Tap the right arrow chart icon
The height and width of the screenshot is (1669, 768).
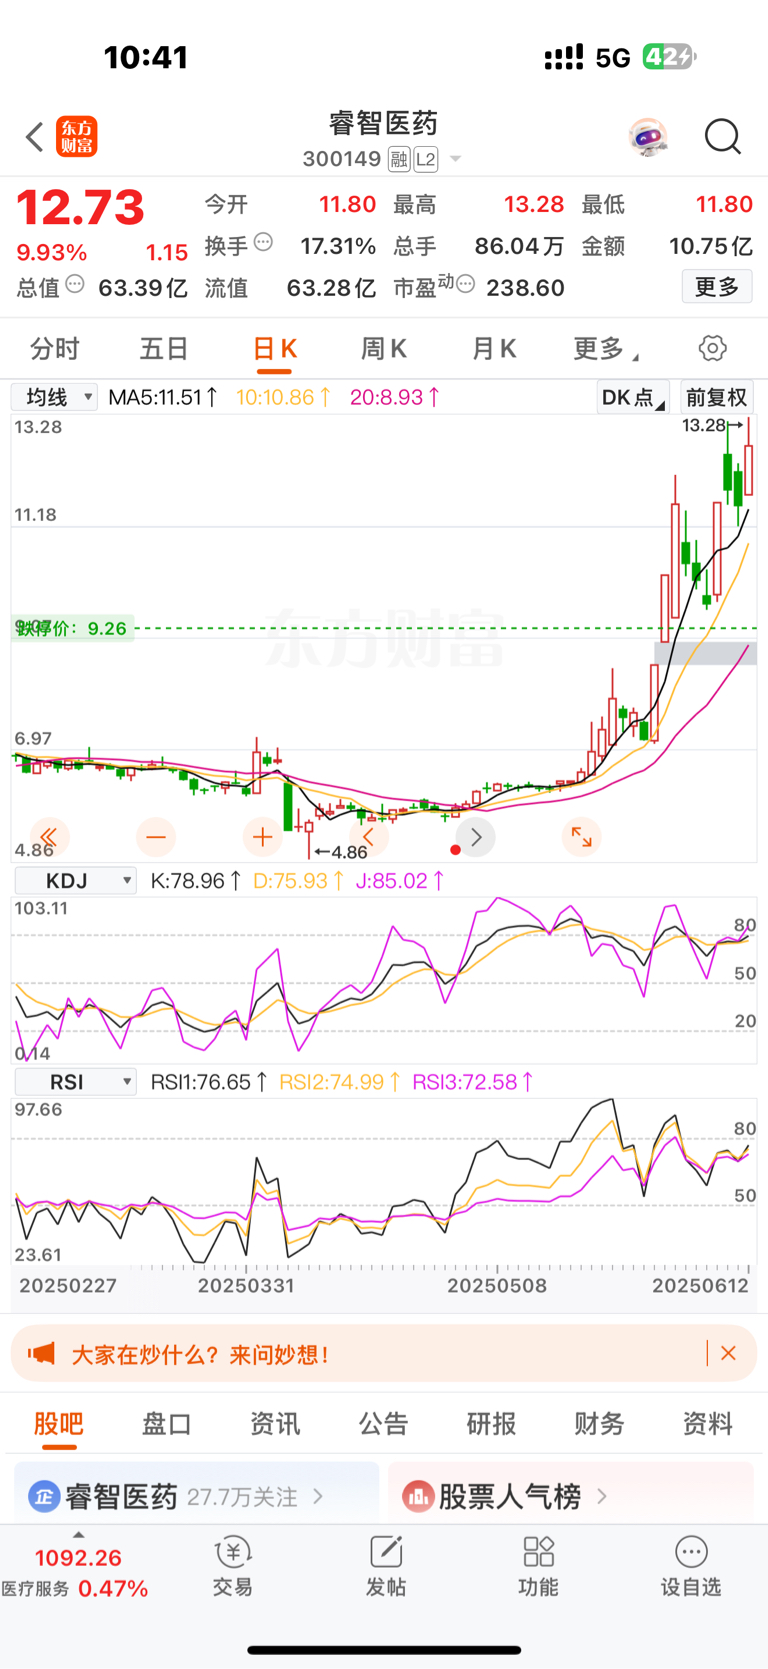tap(476, 836)
